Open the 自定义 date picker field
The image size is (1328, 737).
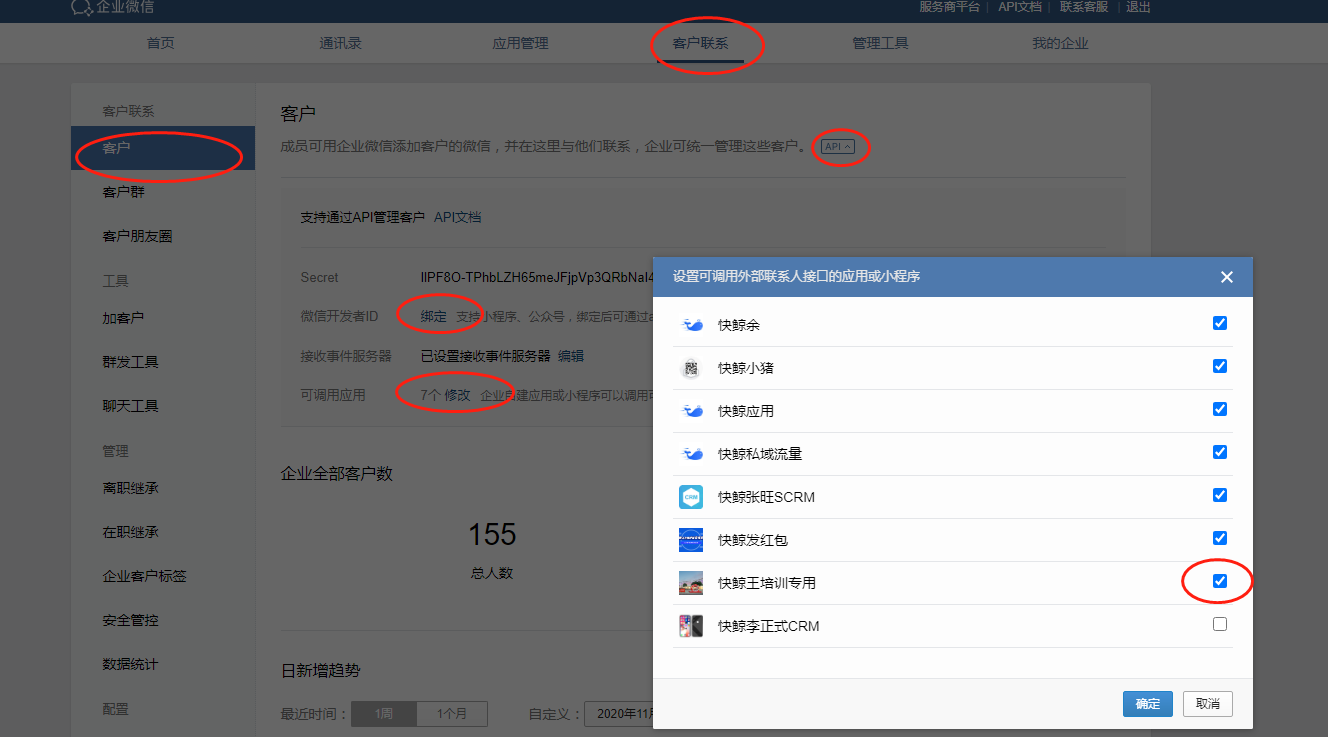620,714
